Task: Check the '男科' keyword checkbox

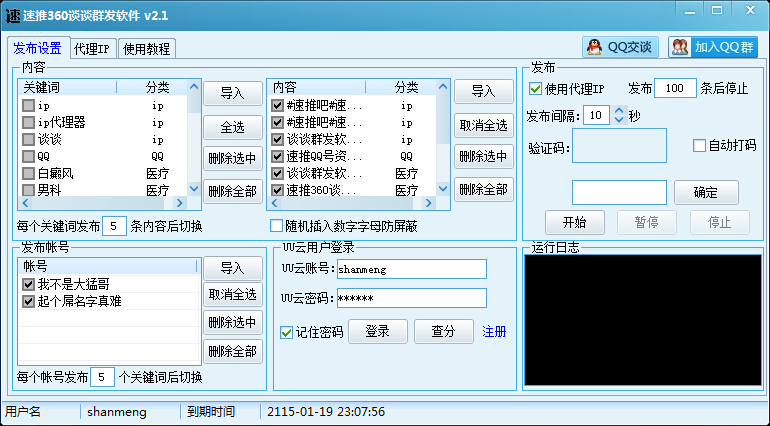Action: pos(28,190)
